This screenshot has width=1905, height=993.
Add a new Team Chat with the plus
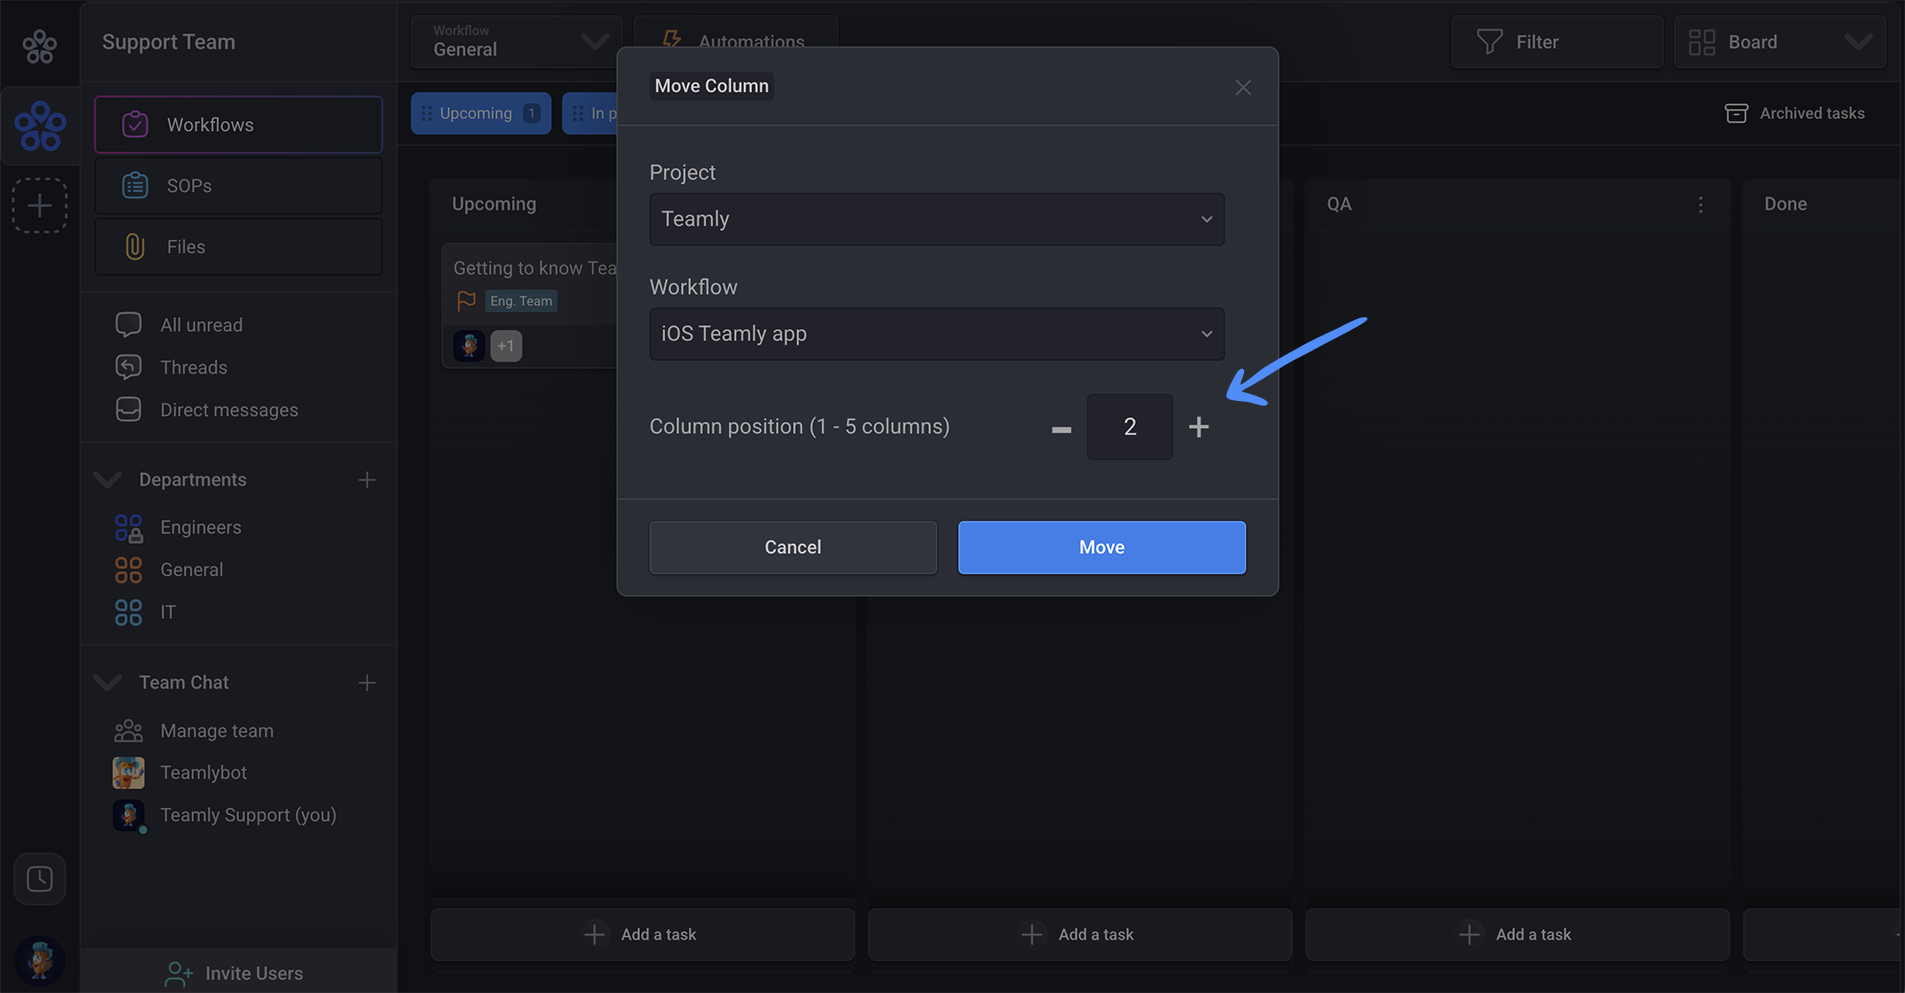[x=367, y=683]
